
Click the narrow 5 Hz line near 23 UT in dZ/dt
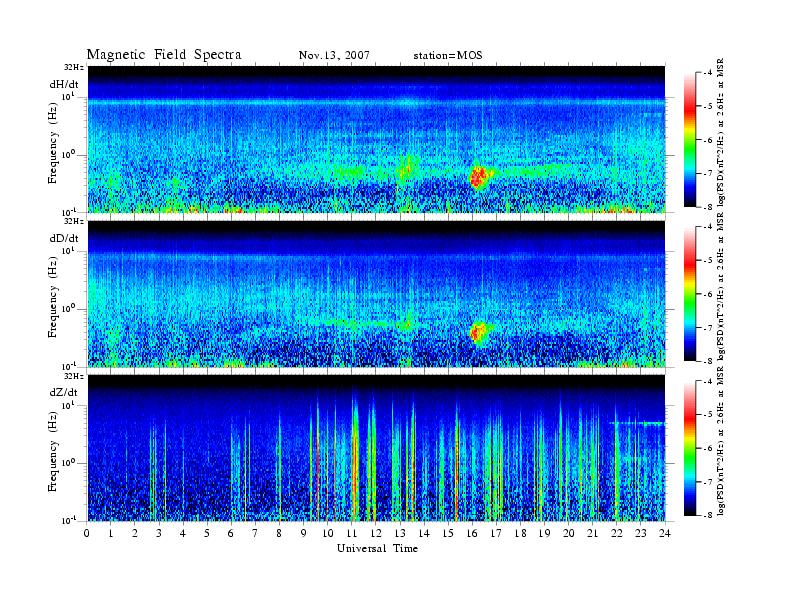[x=637, y=423]
